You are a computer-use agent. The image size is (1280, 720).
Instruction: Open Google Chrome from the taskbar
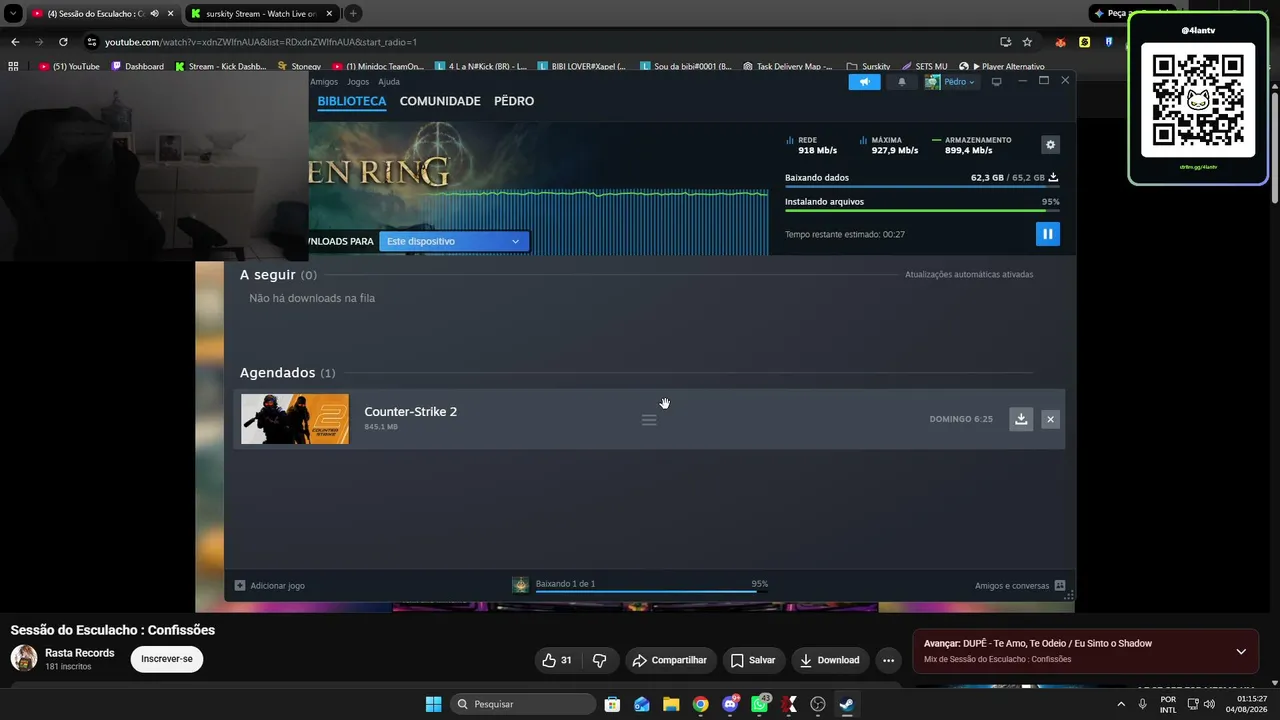[x=701, y=704]
